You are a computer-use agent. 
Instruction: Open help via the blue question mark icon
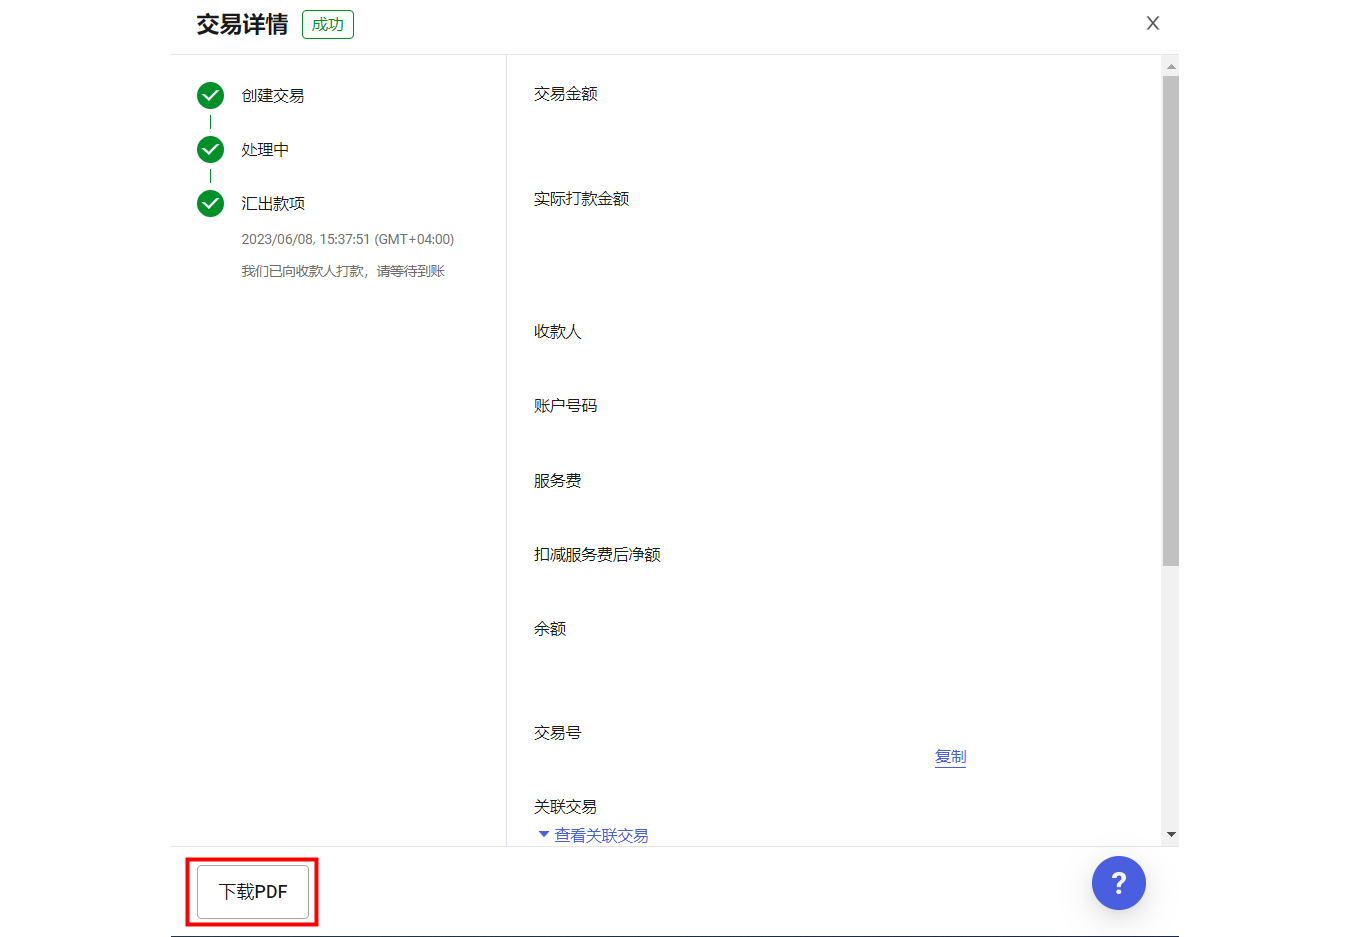pyautogui.click(x=1118, y=883)
